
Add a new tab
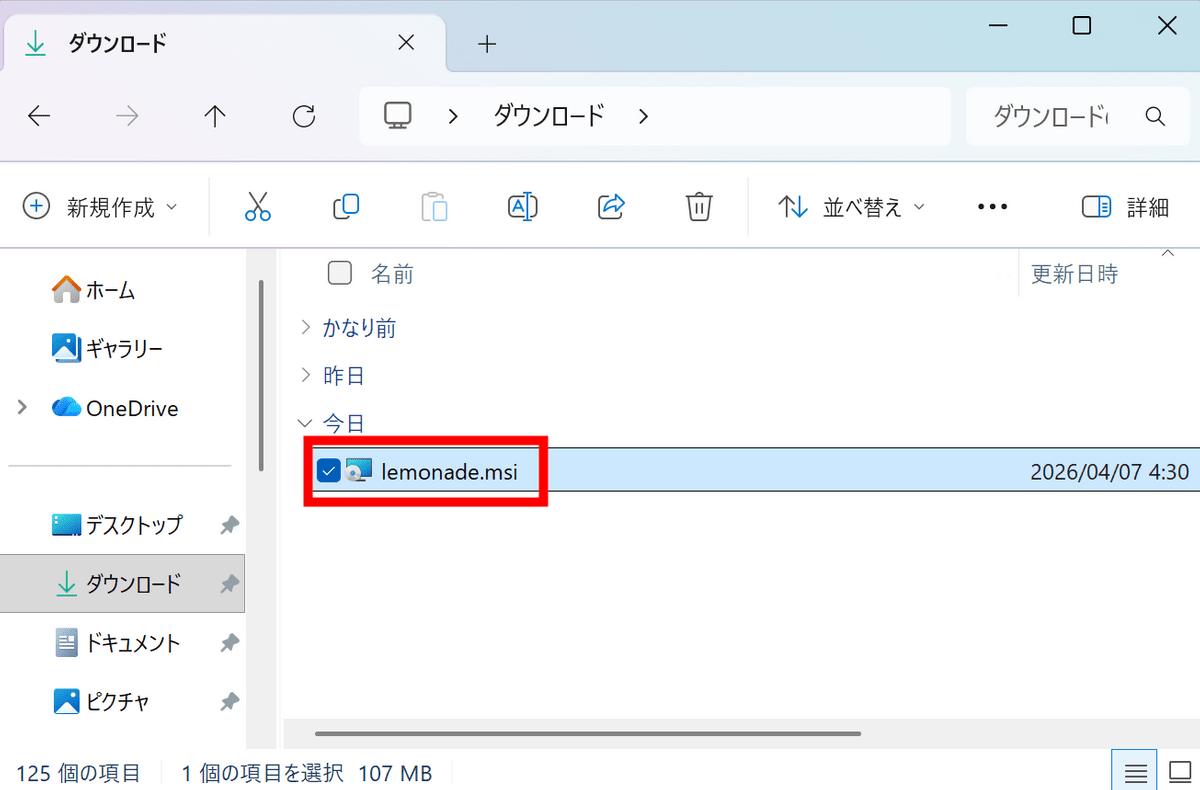(487, 44)
